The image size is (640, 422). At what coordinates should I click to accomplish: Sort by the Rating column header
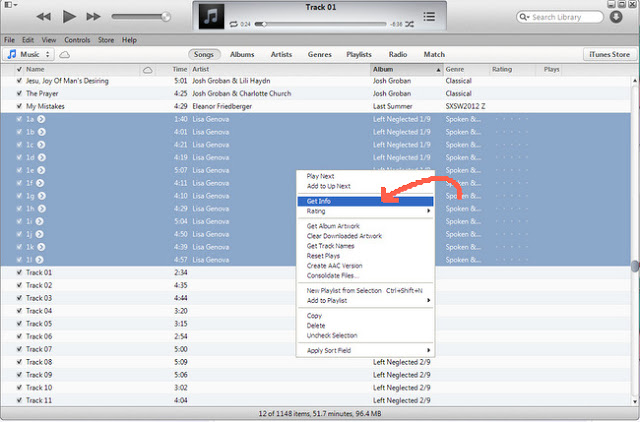pyautogui.click(x=502, y=69)
